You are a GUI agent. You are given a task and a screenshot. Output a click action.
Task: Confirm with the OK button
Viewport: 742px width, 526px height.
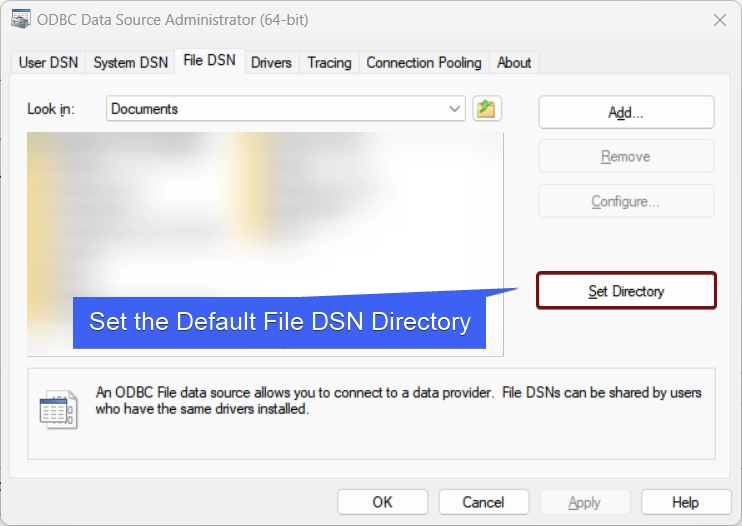382,502
